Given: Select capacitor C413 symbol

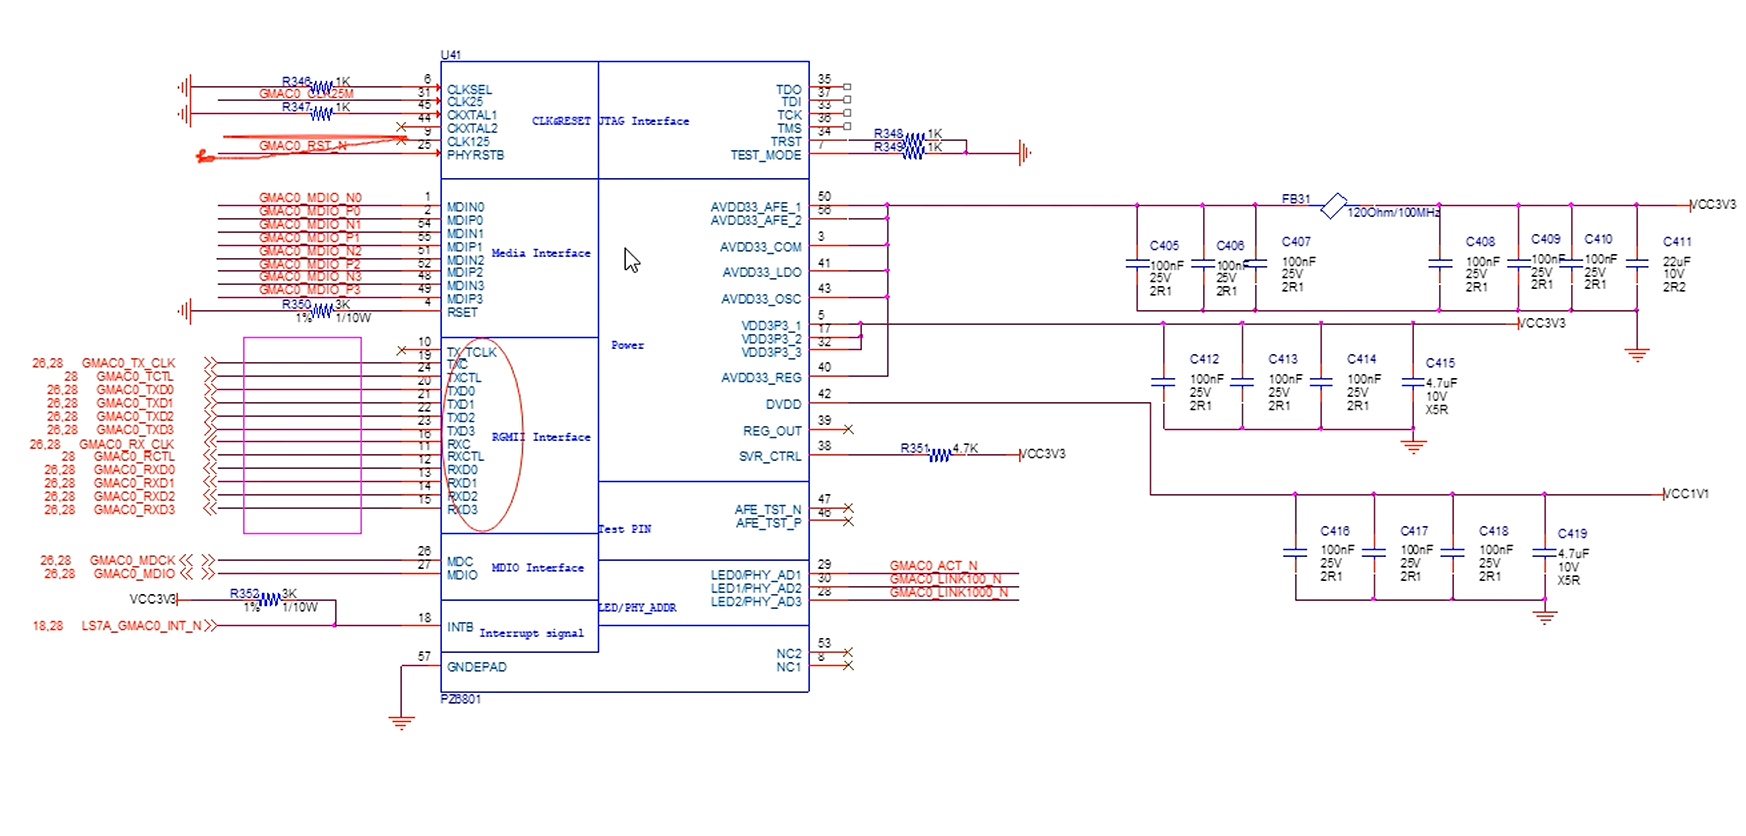Looking at the screenshot, I should [1242, 382].
